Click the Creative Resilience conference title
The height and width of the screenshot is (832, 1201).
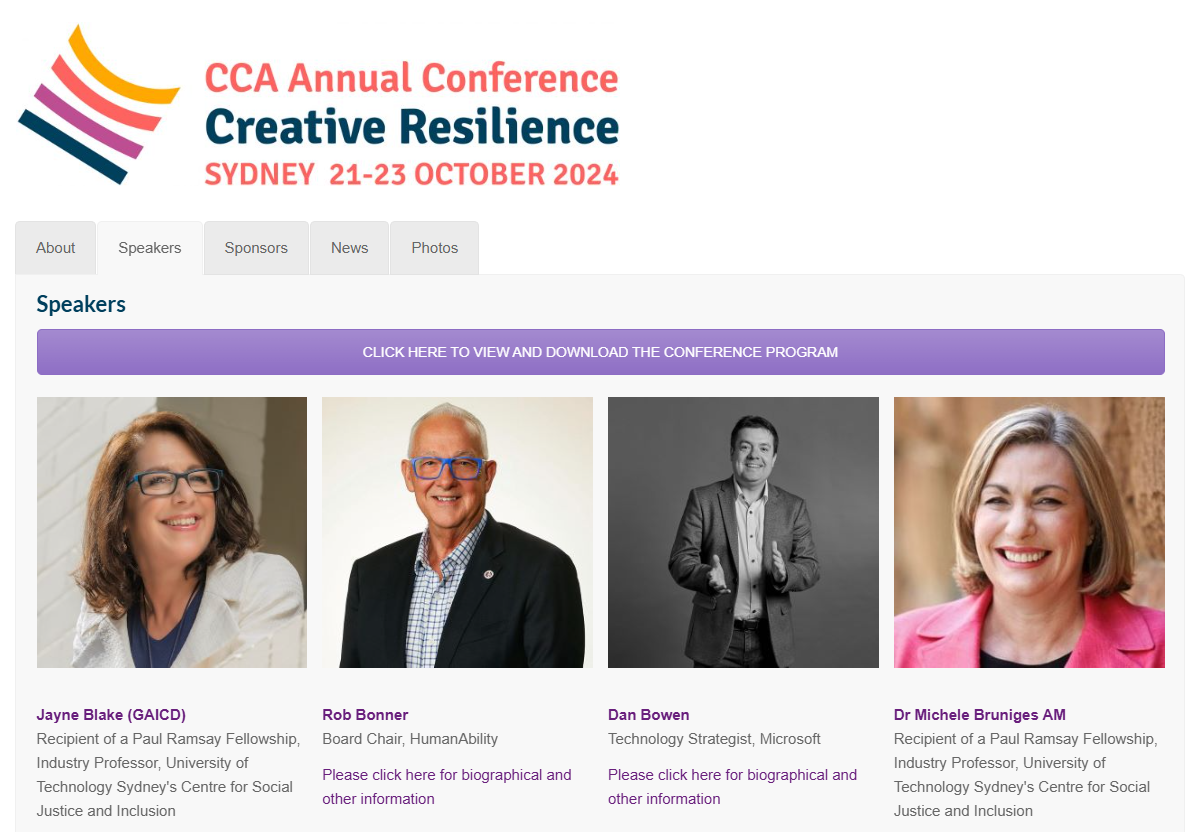click(x=412, y=127)
